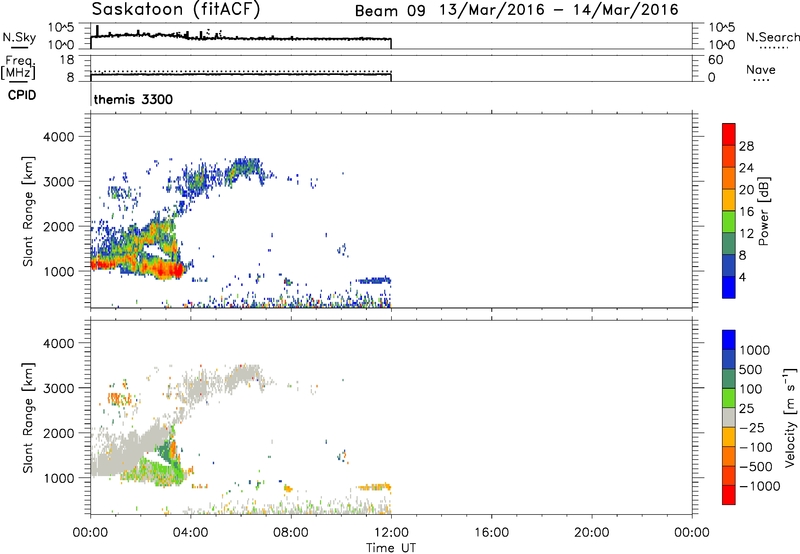Click the '1000' tick label on Velocity colorbar
800x554 pixels.
coord(755,350)
